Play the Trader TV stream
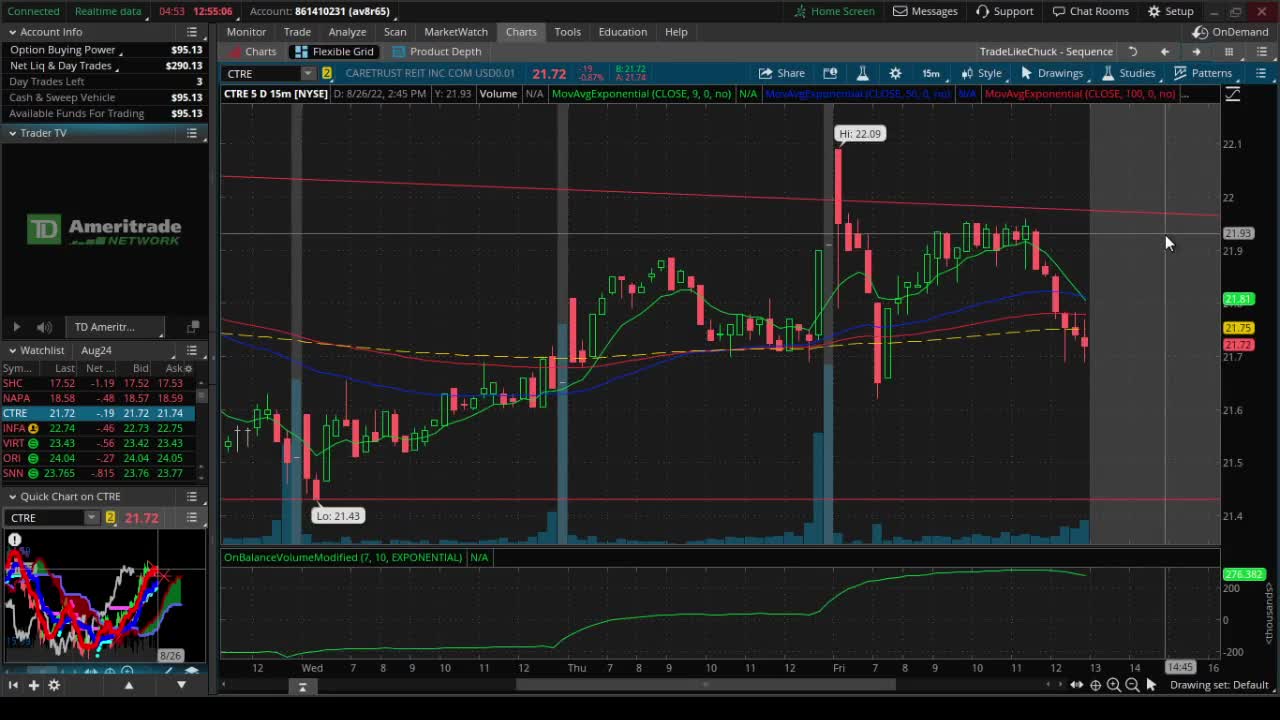Viewport: 1280px width, 720px height. click(x=16, y=327)
